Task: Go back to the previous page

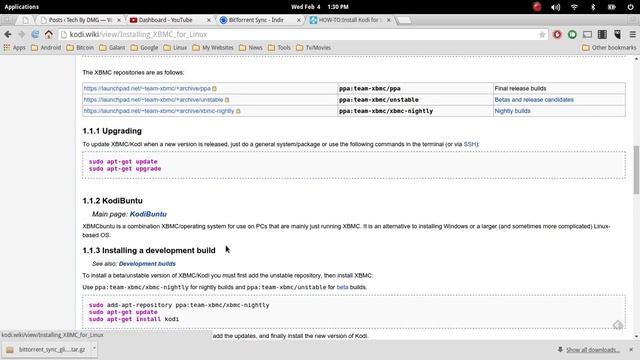Action: (8, 35)
